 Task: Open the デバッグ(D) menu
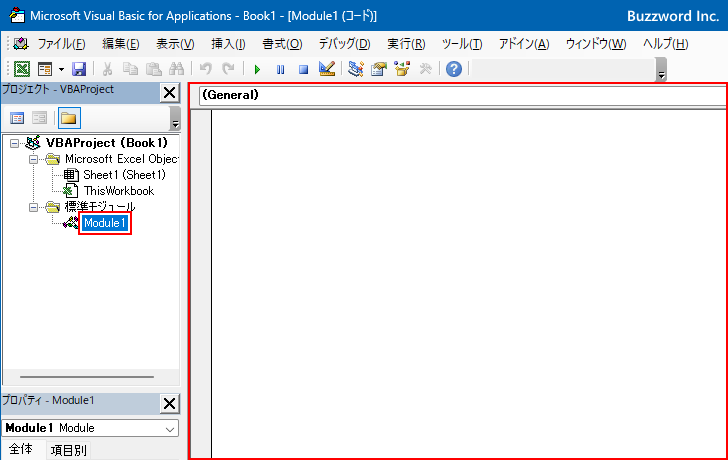[x=344, y=44]
